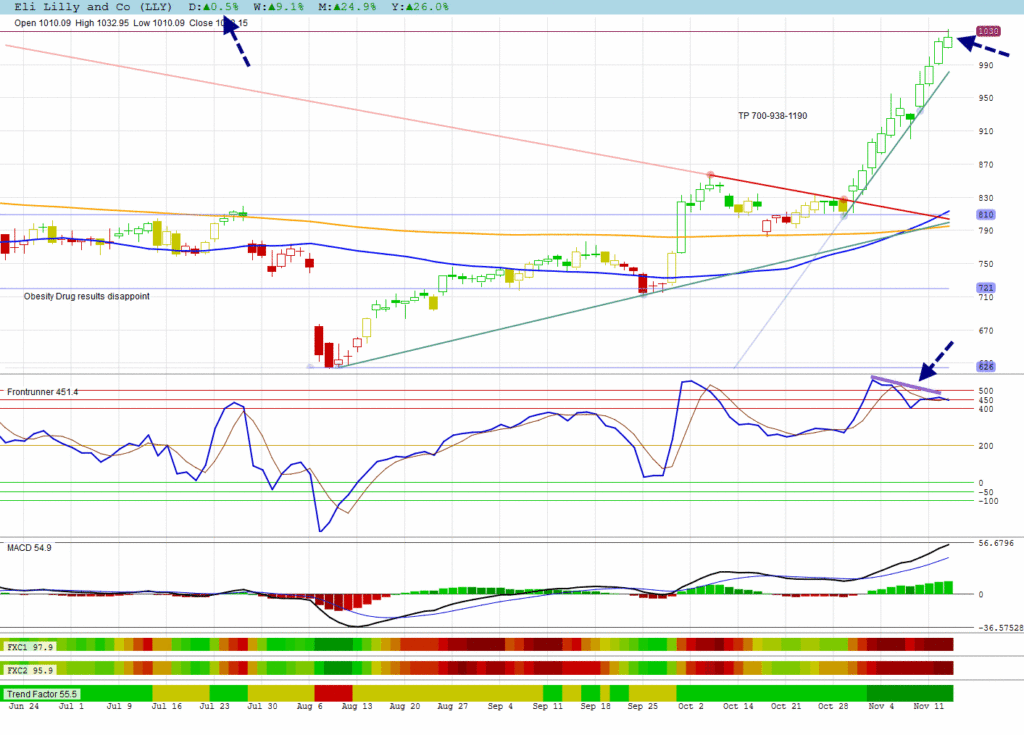Select the 721 price level marker
Image resolution: width=1024 pixels, height=735 pixels.
pos(985,288)
